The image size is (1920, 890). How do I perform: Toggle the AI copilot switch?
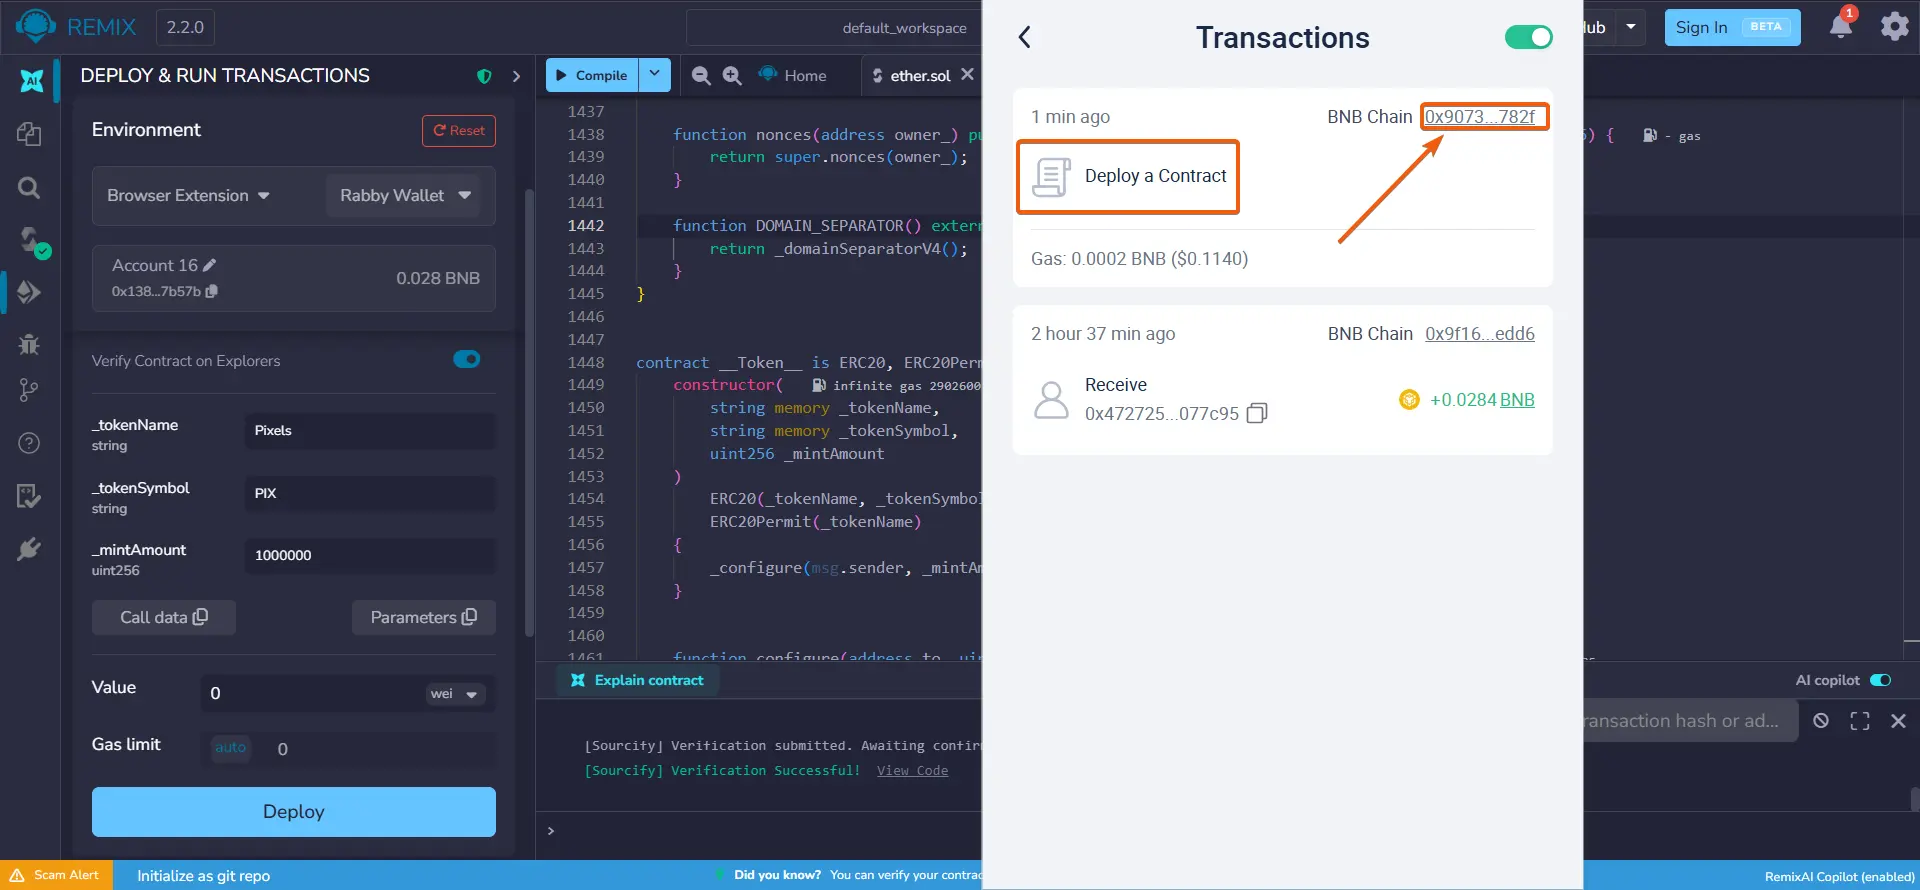1880,680
